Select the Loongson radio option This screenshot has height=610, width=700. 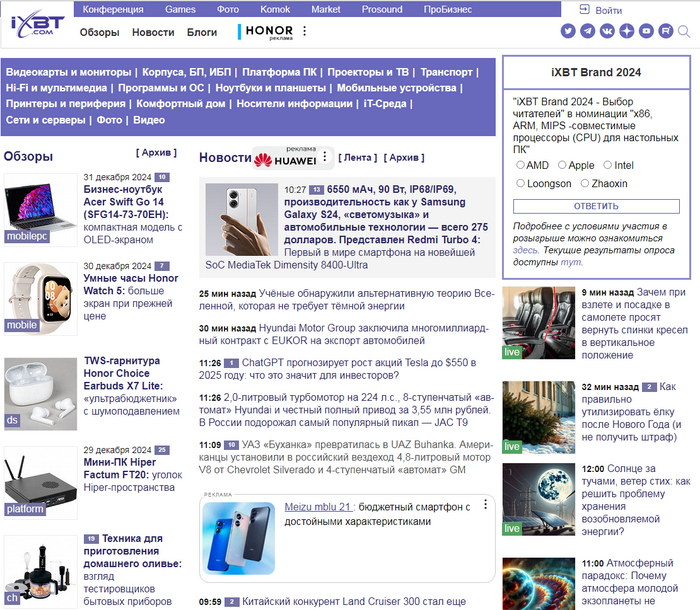click(x=520, y=183)
